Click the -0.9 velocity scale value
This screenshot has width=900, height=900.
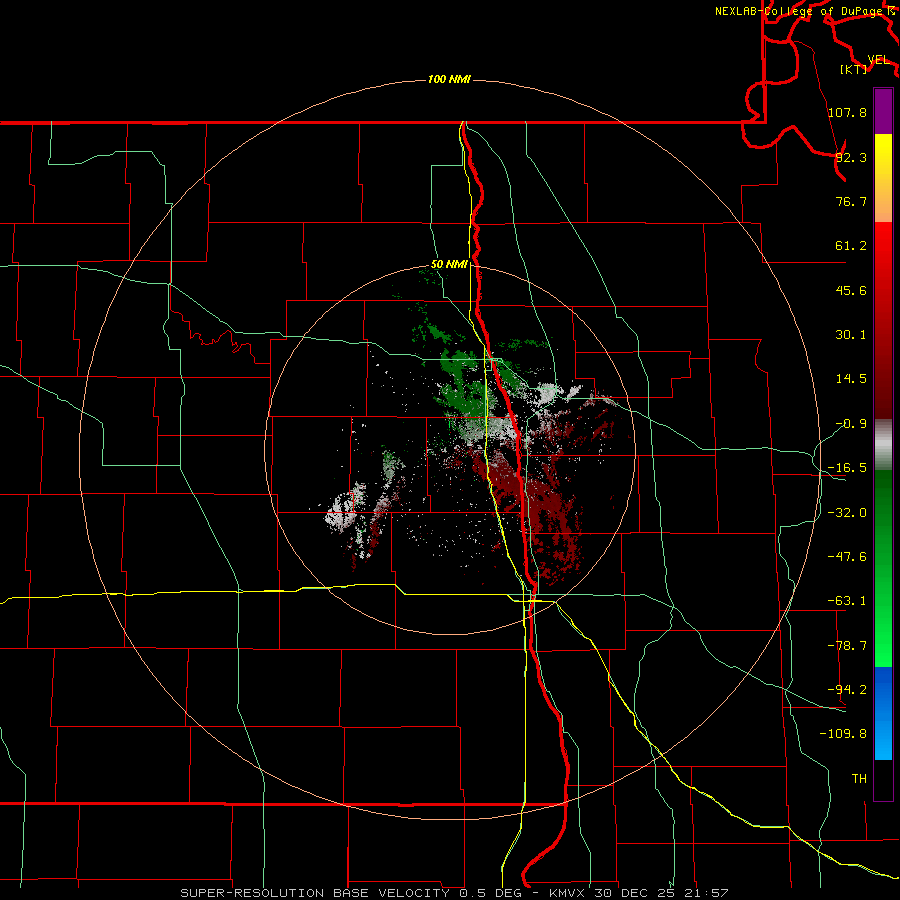coord(851,424)
